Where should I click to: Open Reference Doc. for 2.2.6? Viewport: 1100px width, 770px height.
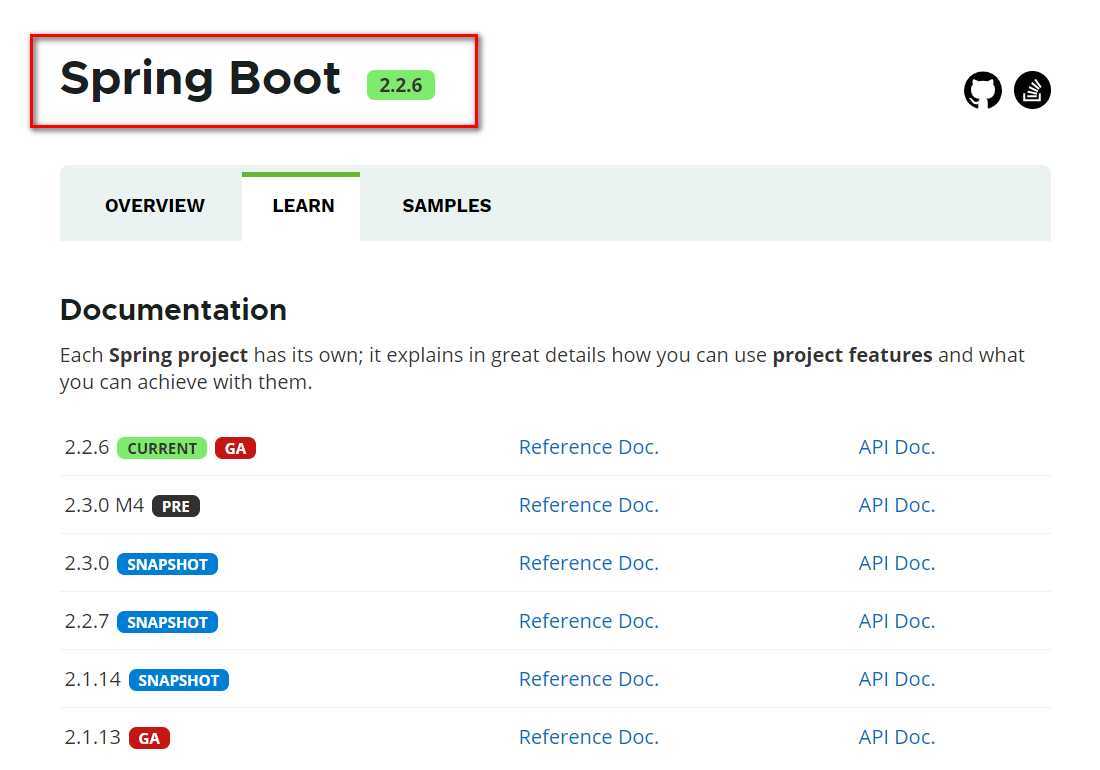[x=589, y=447]
